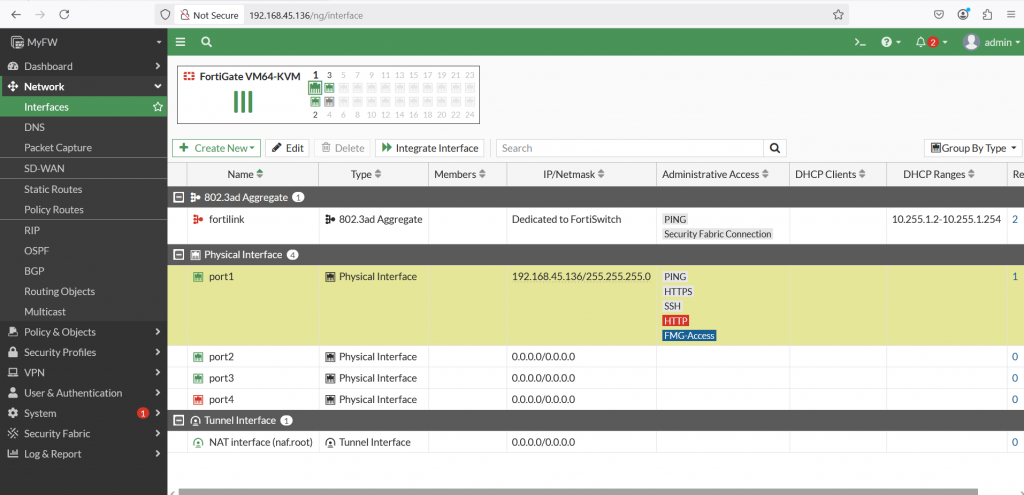This screenshot has height=495, width=1024.
Task: Click the Integrate Interface button
Action: 430,148
